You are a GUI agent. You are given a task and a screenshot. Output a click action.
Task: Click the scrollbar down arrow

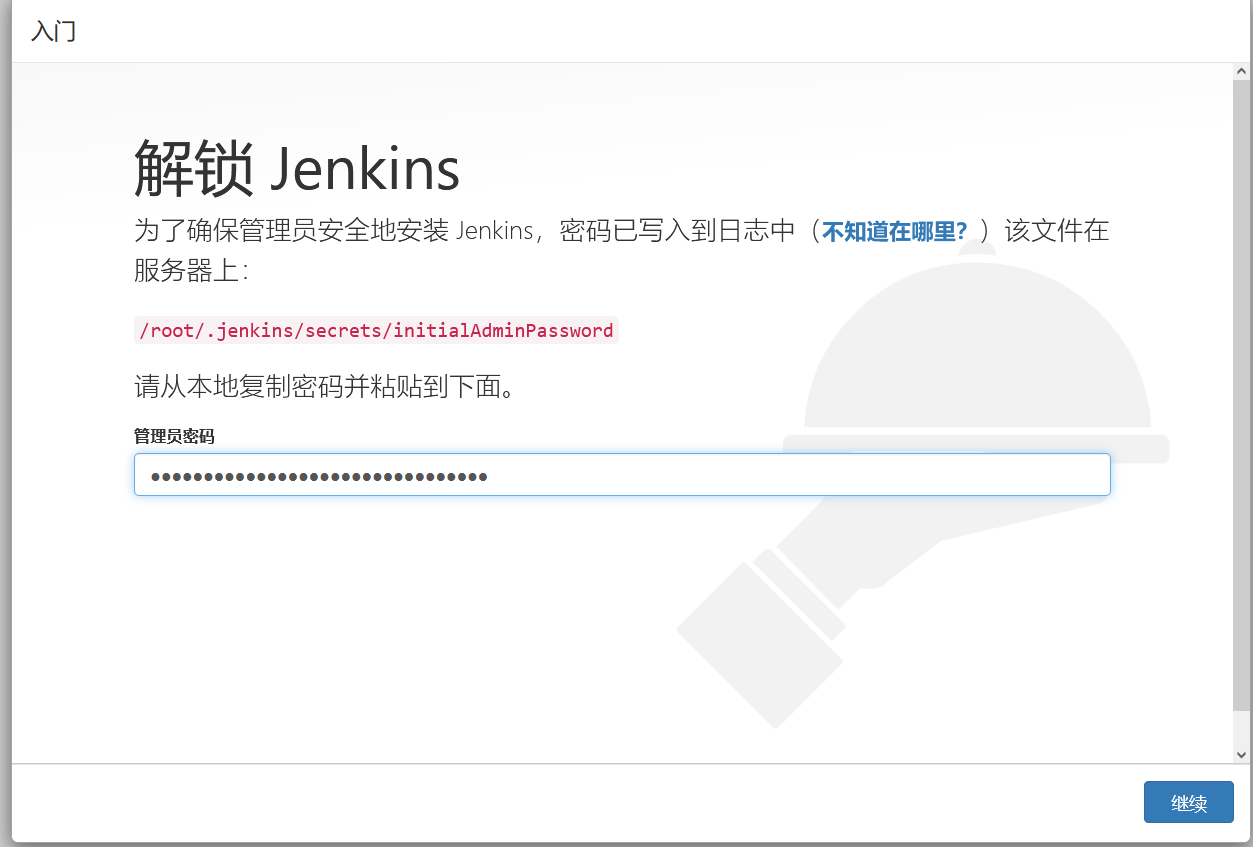tap(1239, 755)
